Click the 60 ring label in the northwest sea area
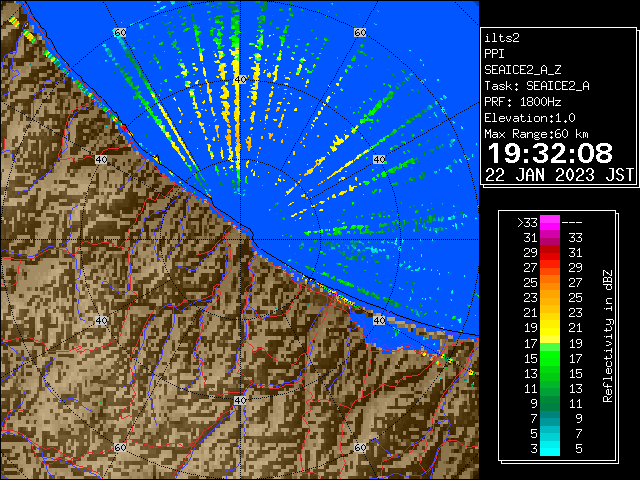The image size is (640, 480). 120,32
